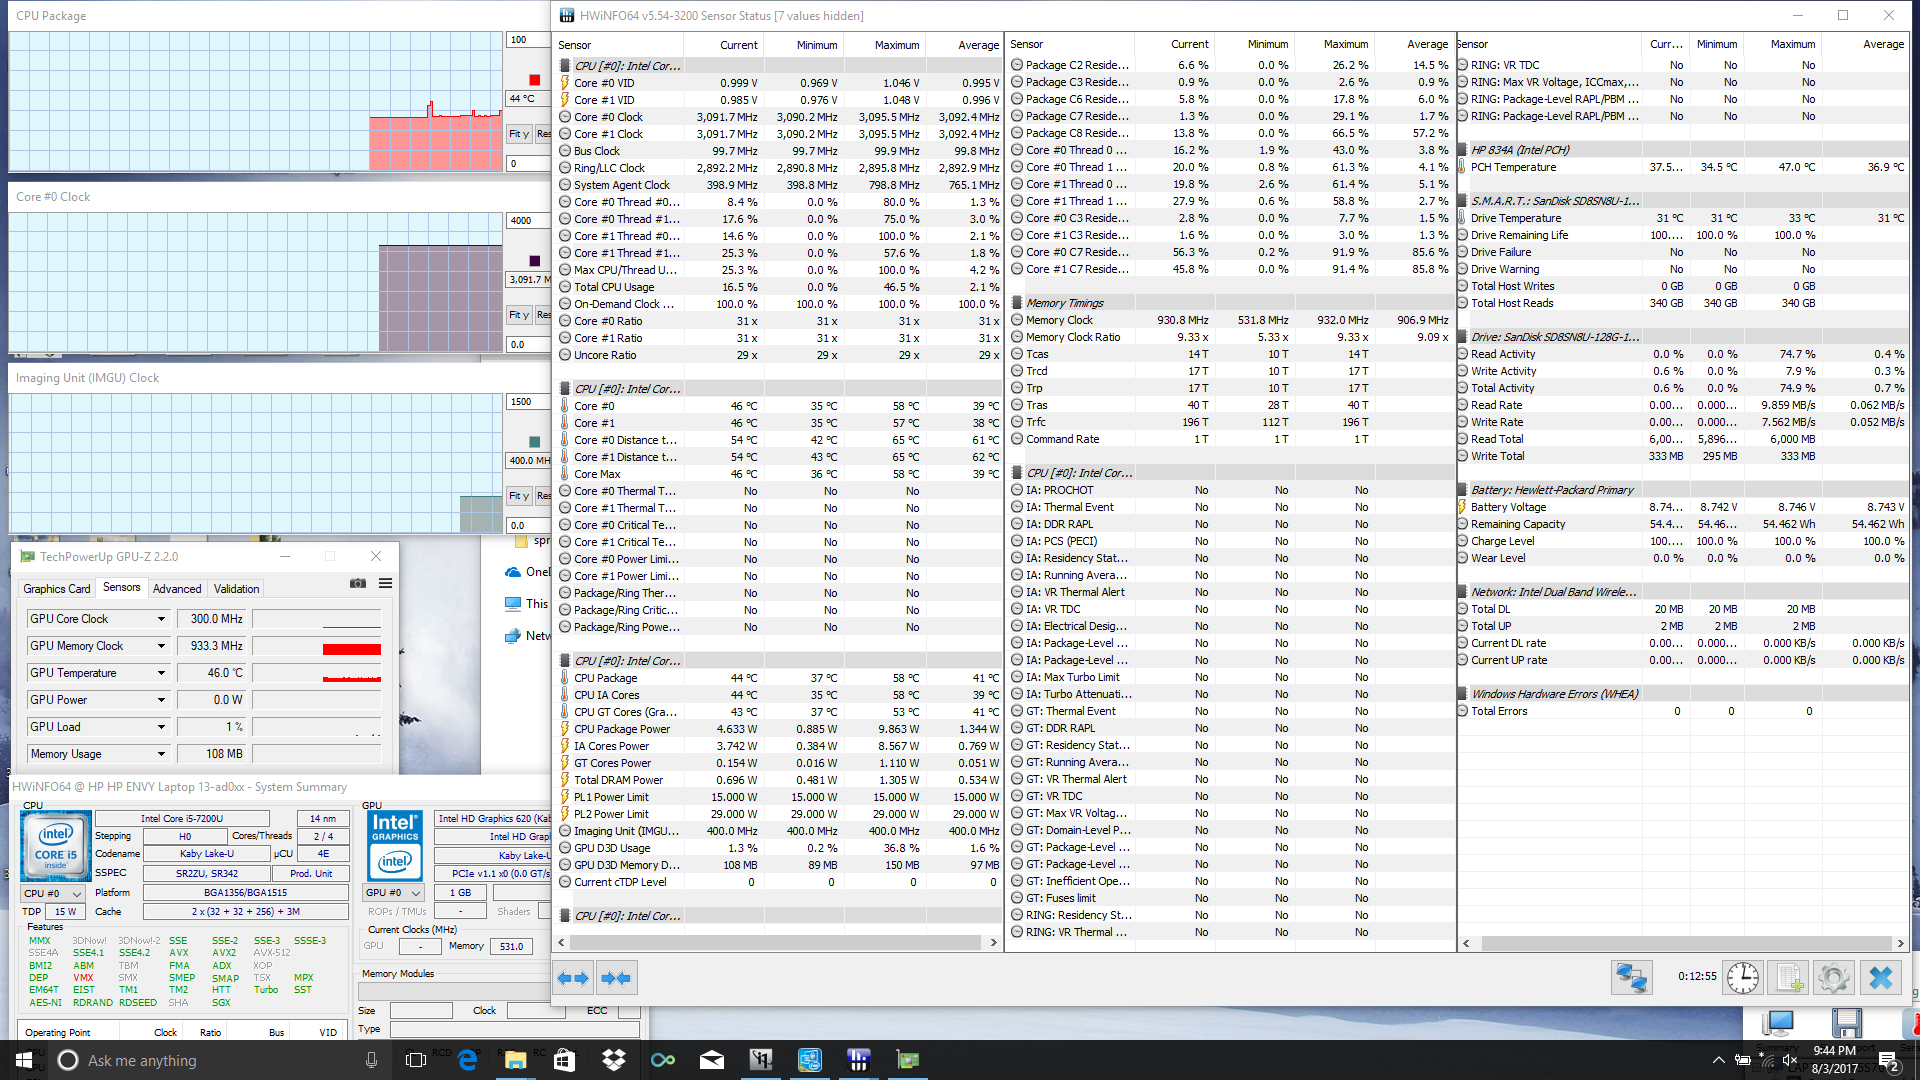The width and height of the screenshot is (1920, 1080).
Task: Open File Explorer from the taskbar
Action: coord(515,1060)
